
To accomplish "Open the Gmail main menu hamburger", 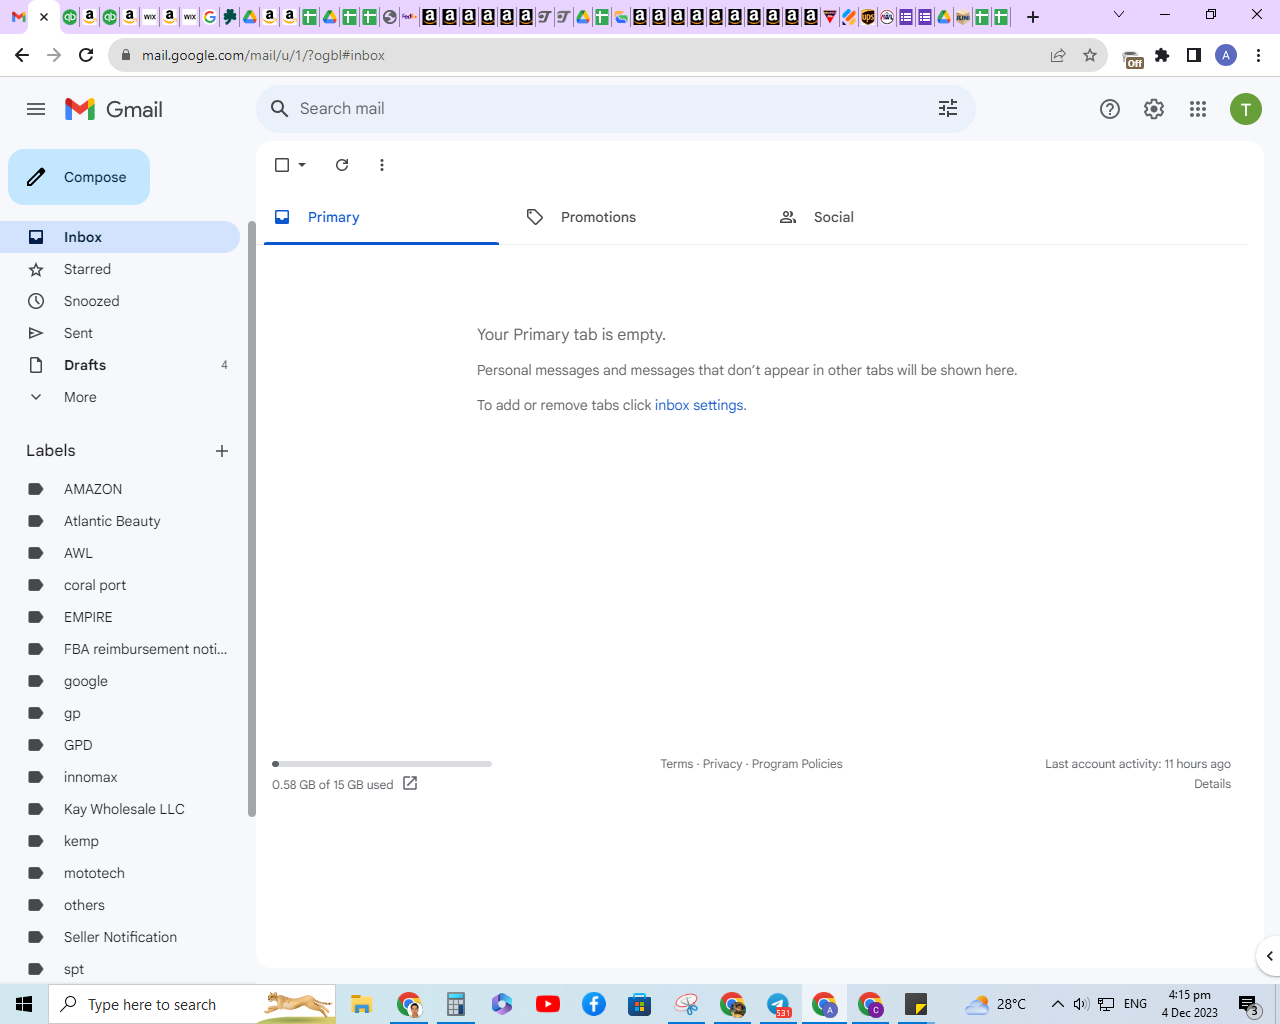I will tap(36, 109).
